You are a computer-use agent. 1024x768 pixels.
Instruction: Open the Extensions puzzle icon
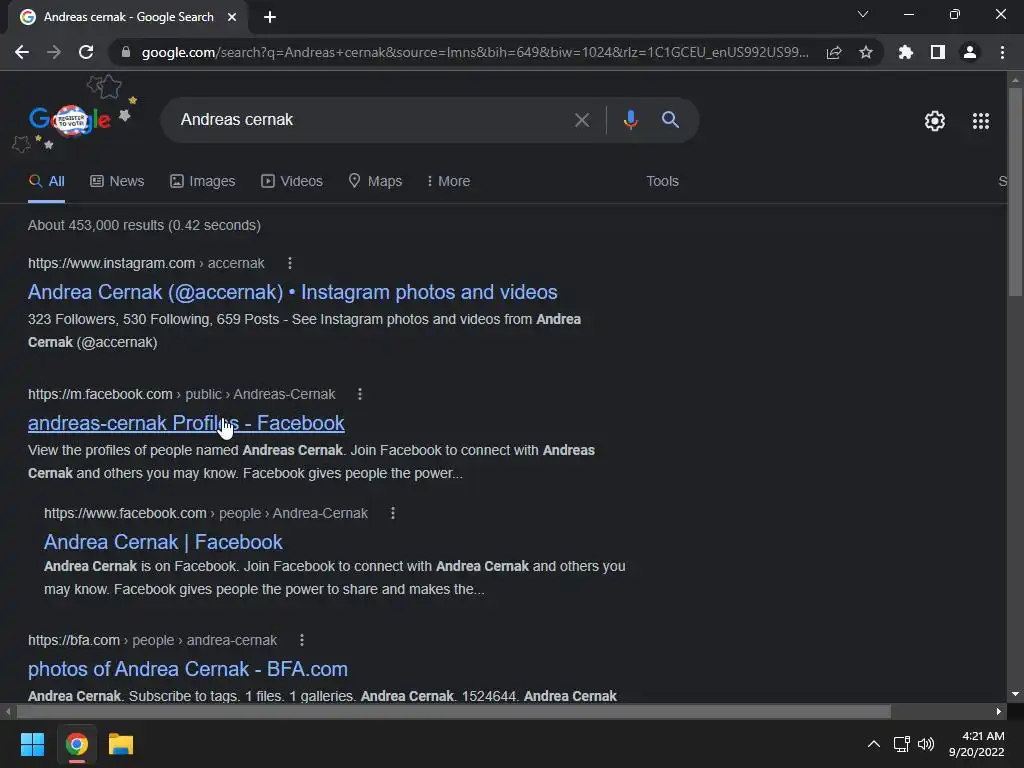906,52
